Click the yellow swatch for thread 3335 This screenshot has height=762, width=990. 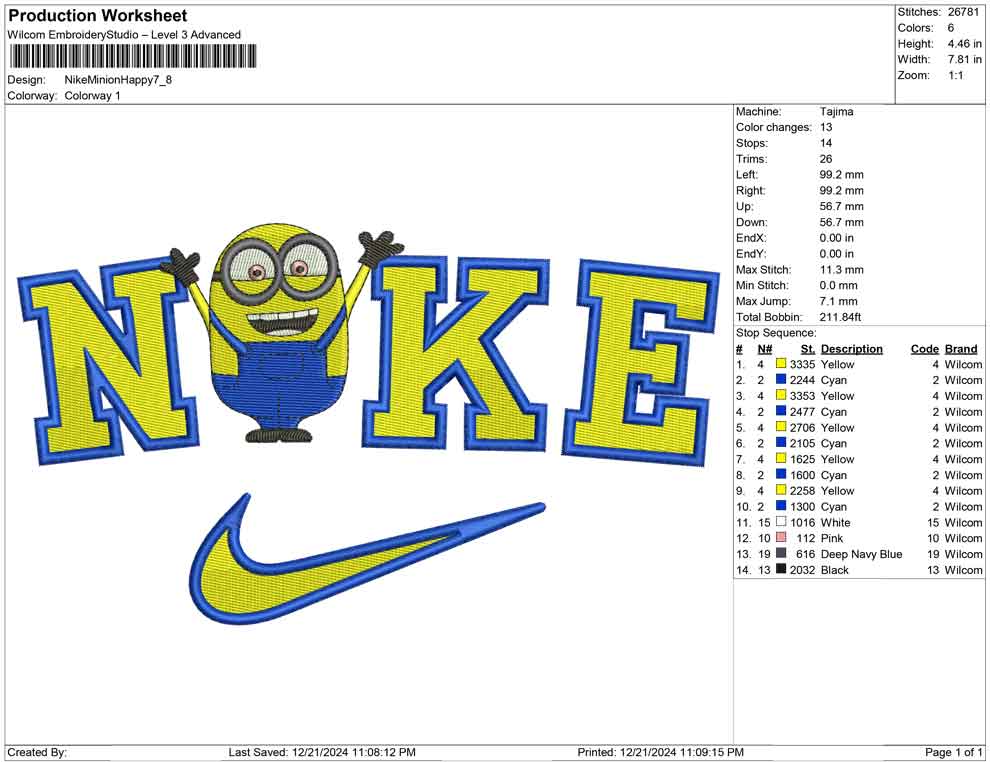(781, 364)
